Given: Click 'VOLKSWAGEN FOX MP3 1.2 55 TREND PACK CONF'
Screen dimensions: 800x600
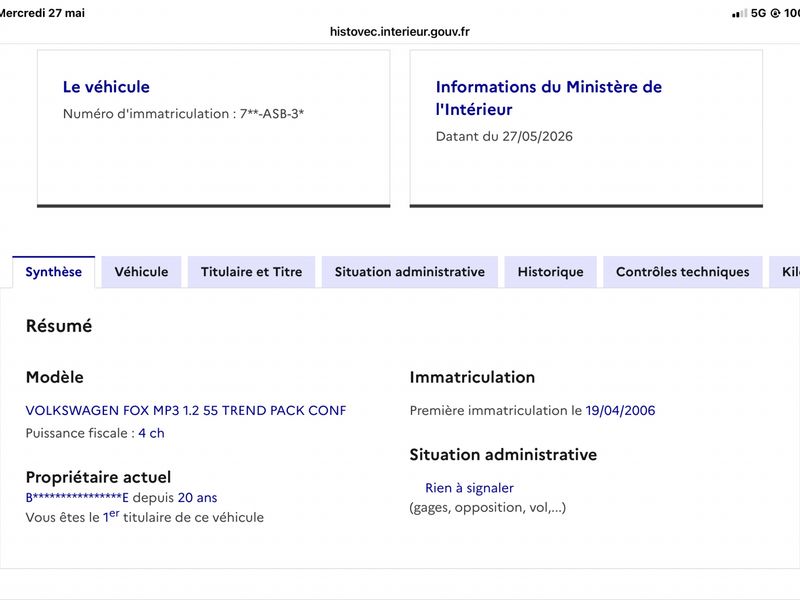Looking at the screenshot, I should click(186, 410).
